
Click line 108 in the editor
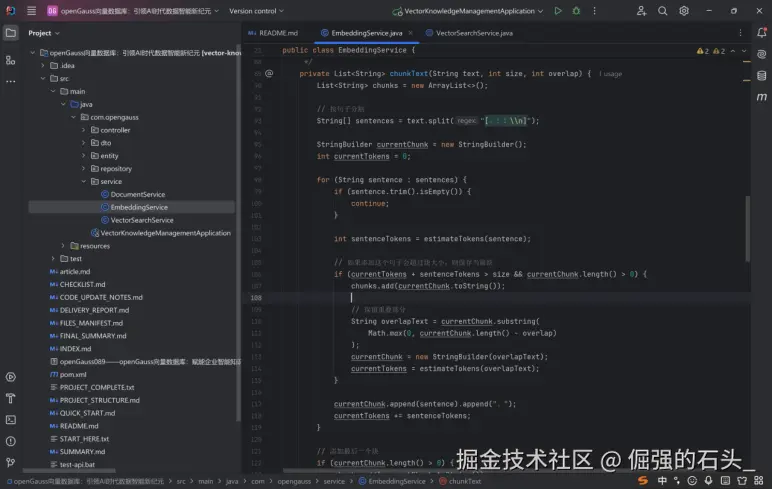coord(497,297)
